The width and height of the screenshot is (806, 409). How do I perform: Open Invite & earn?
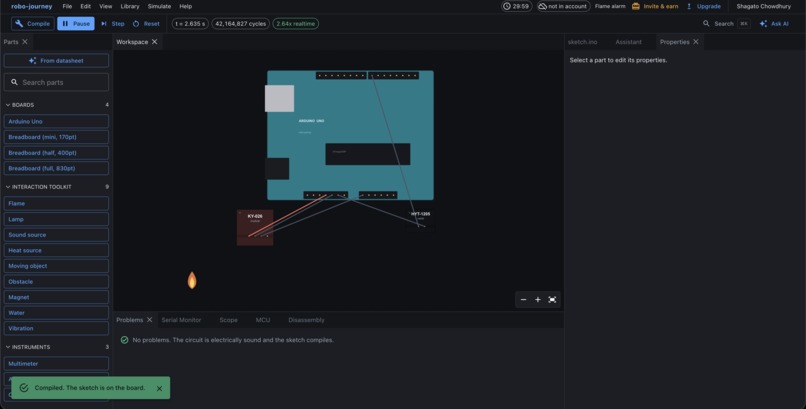point(655,6)
